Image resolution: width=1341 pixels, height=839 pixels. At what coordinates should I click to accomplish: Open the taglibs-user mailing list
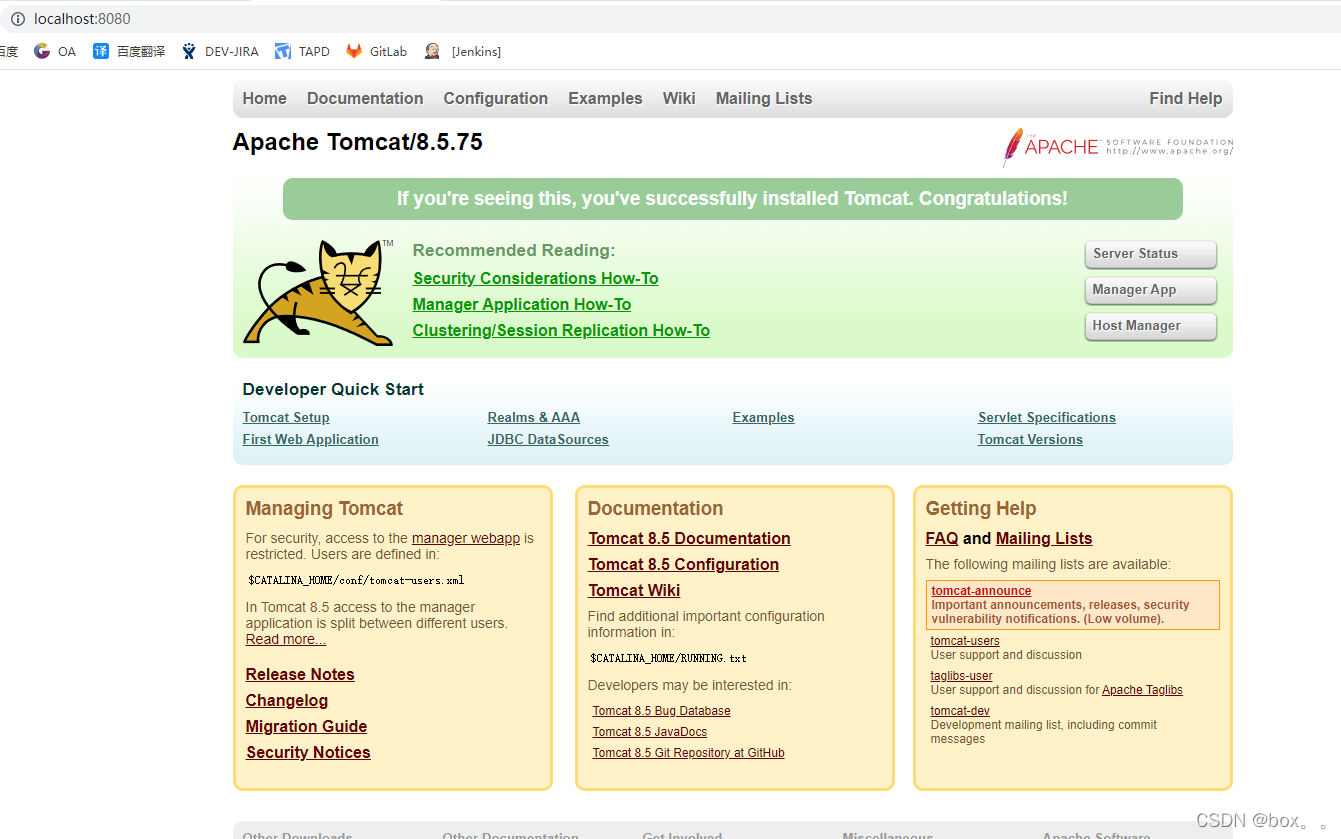click(962, 676)
